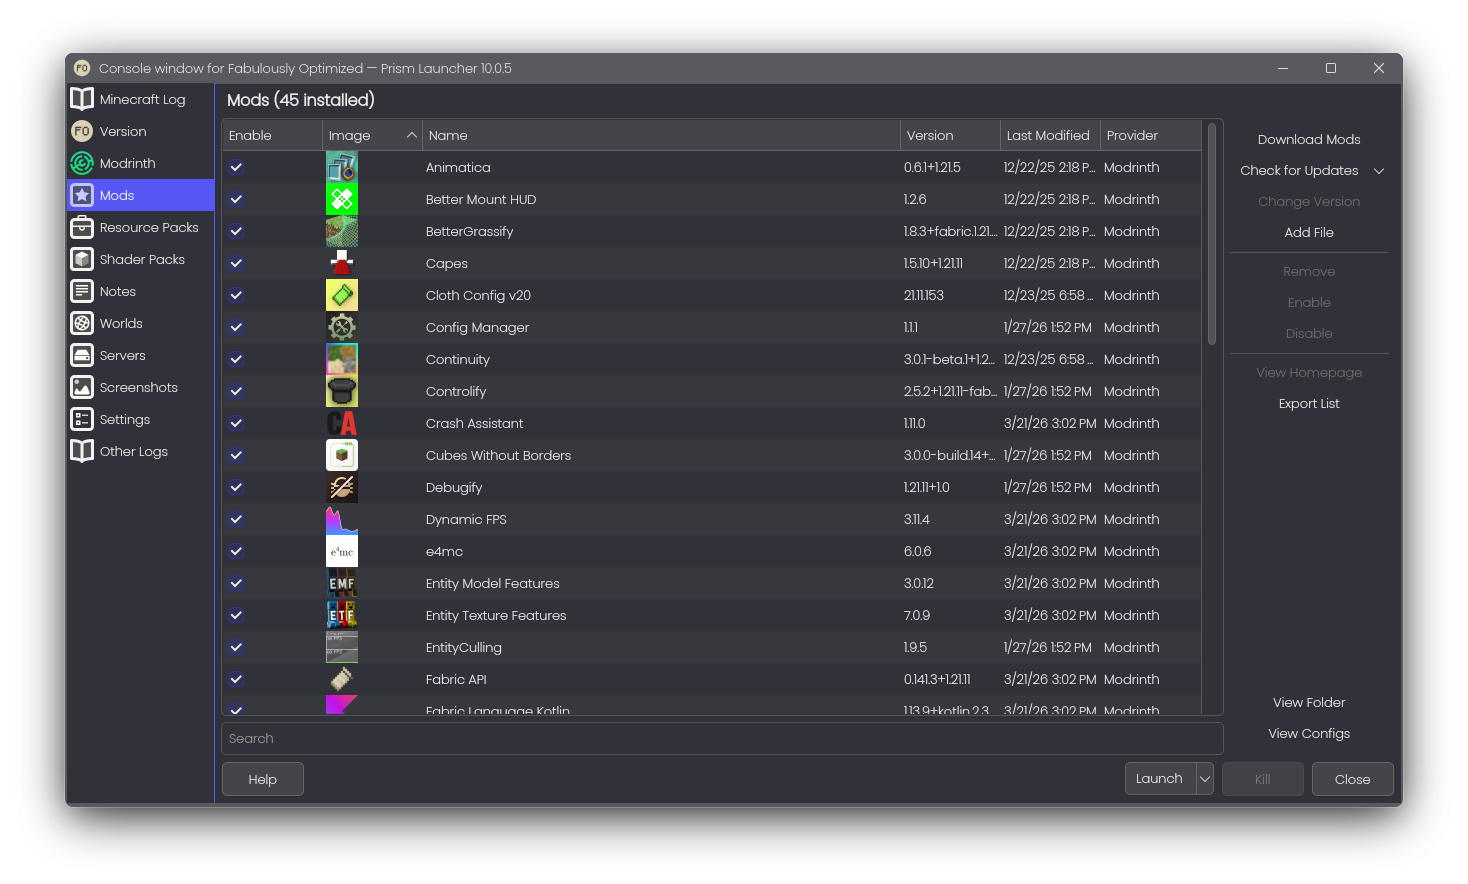Click the Capes mod icon

[342, 263]
